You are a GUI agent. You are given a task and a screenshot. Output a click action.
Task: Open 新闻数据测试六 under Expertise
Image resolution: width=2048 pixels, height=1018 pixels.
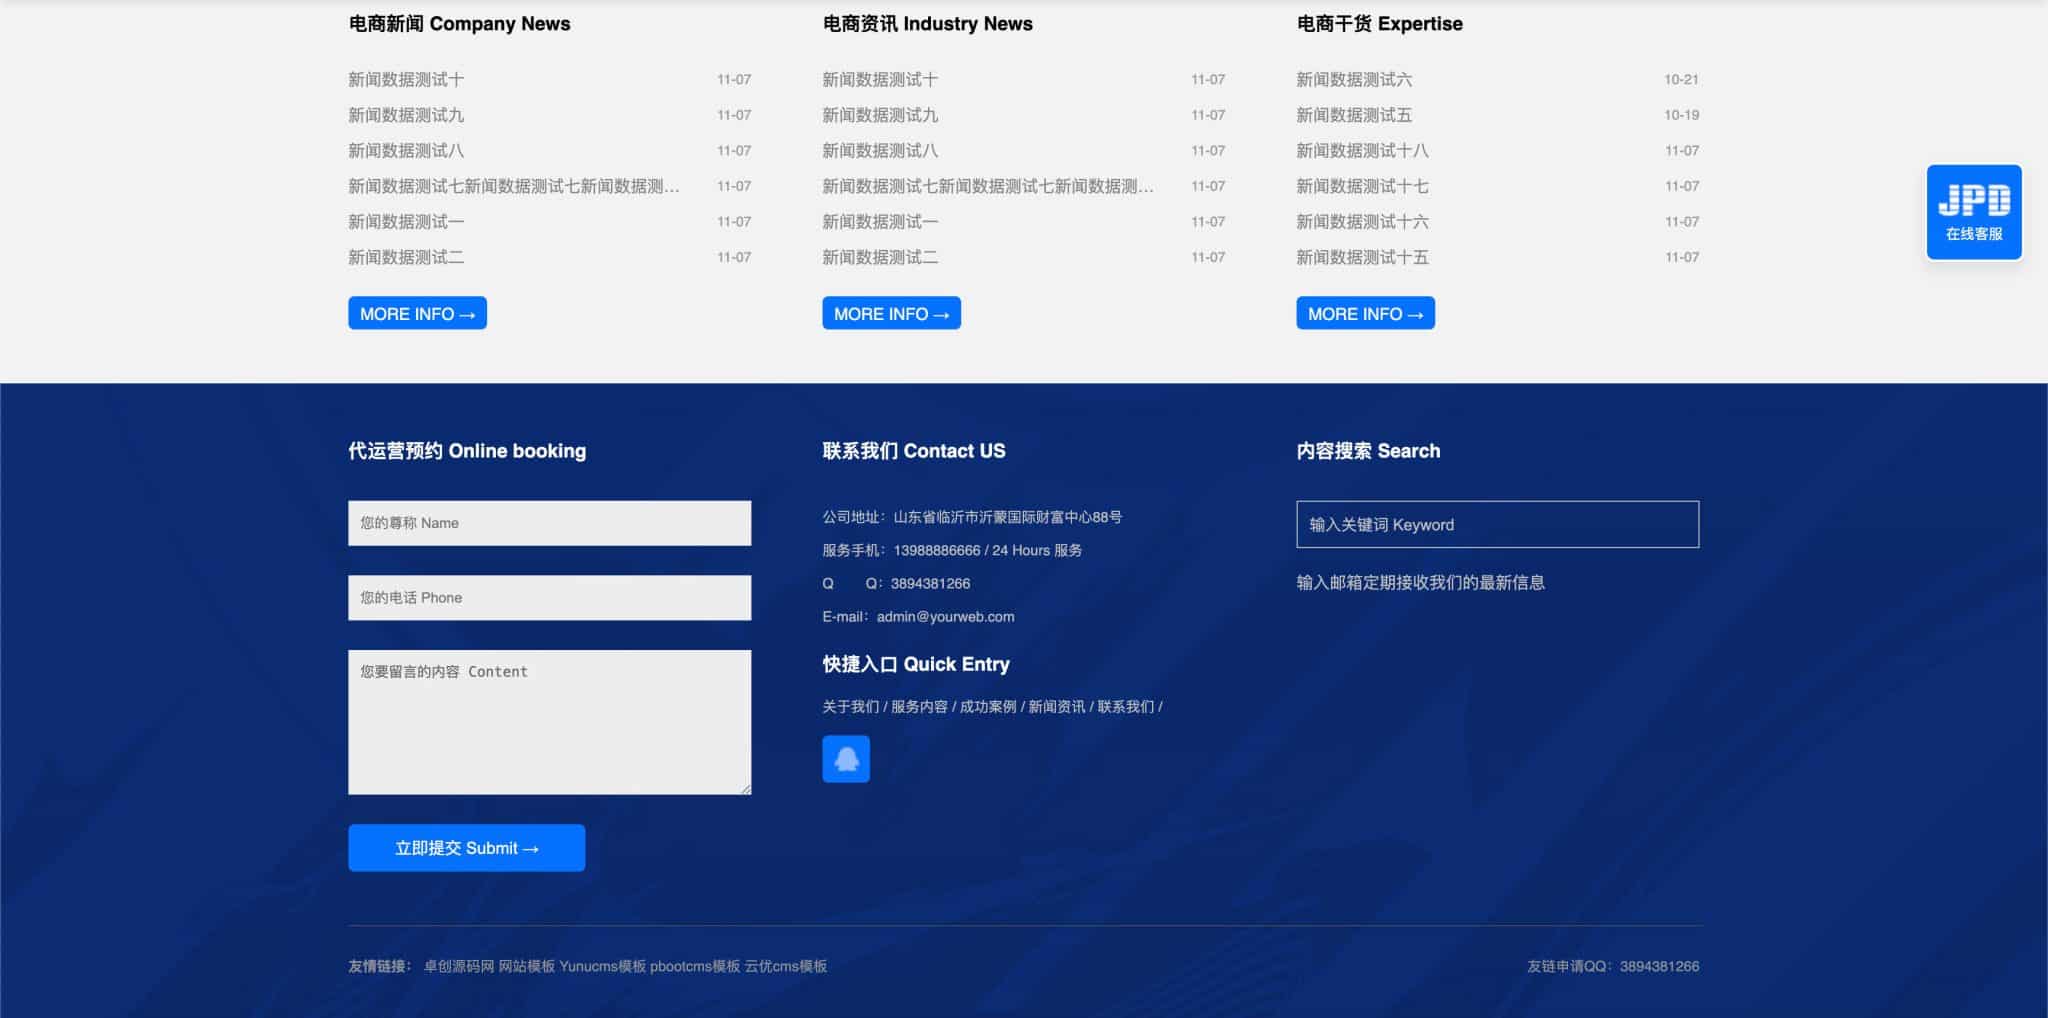tap(1354, 79)
